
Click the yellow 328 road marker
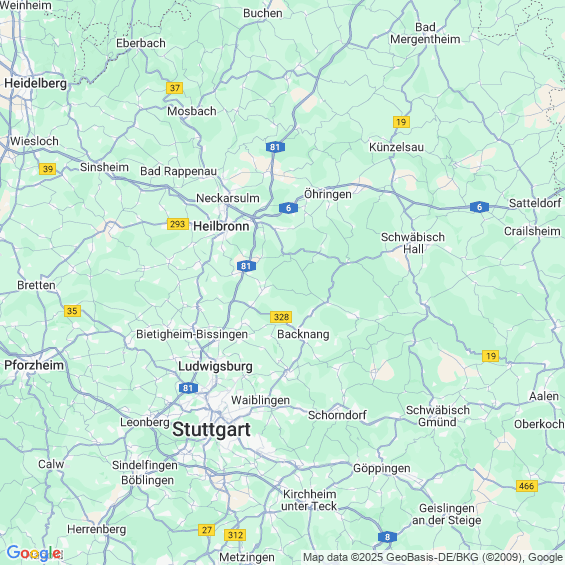click(x=281, y=317)
